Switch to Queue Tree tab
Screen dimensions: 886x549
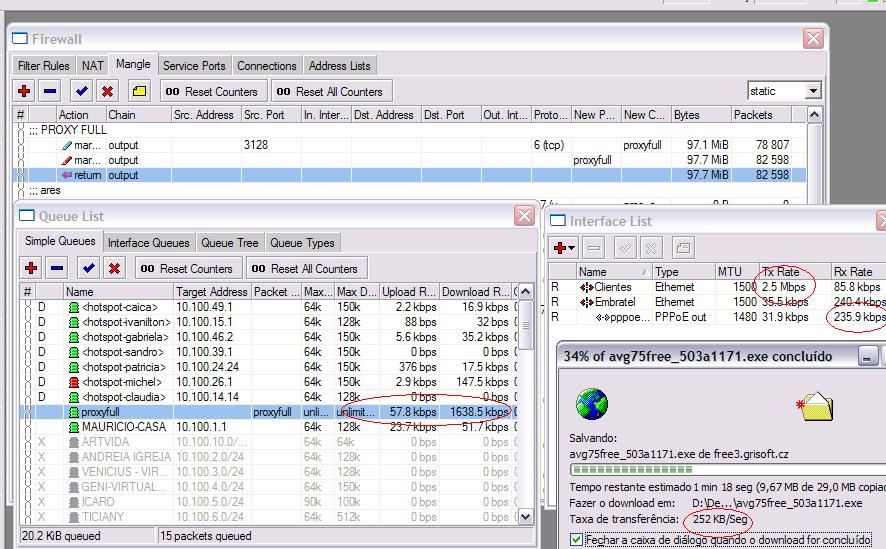[229, 243]
